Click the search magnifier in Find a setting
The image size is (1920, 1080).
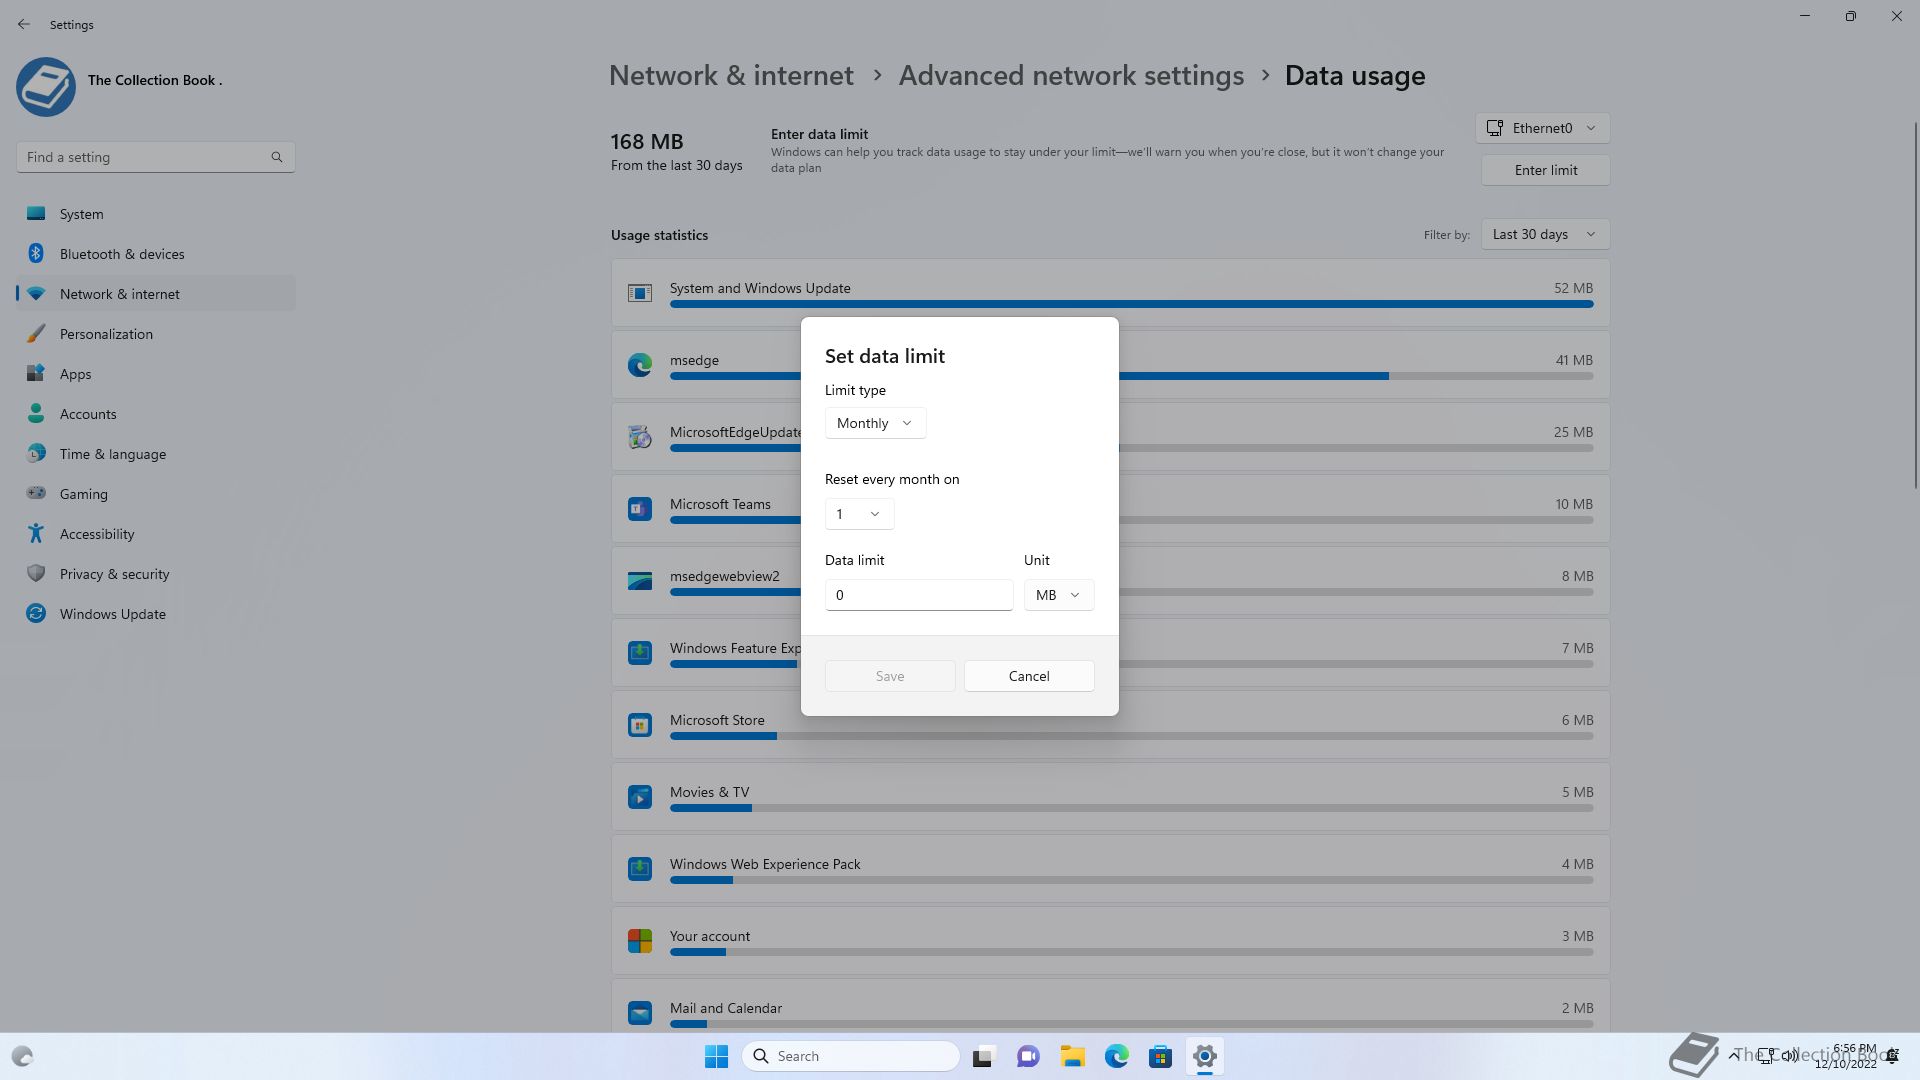[277, 157]
